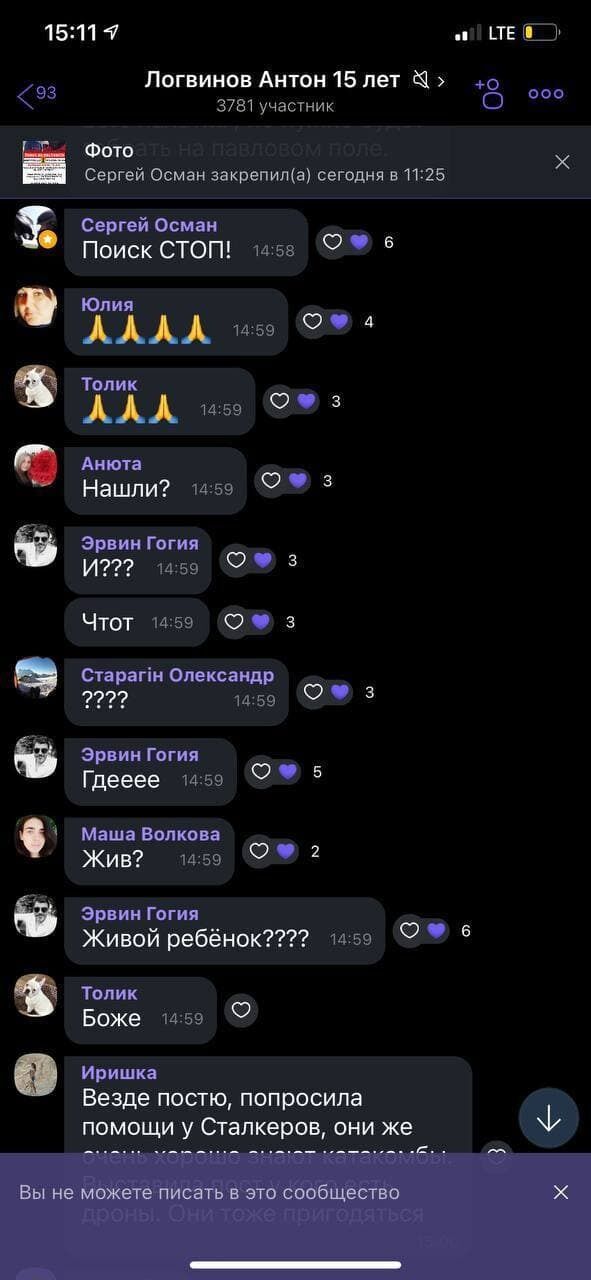Toggle heart on Толик's 'Боже' message

241,1010
